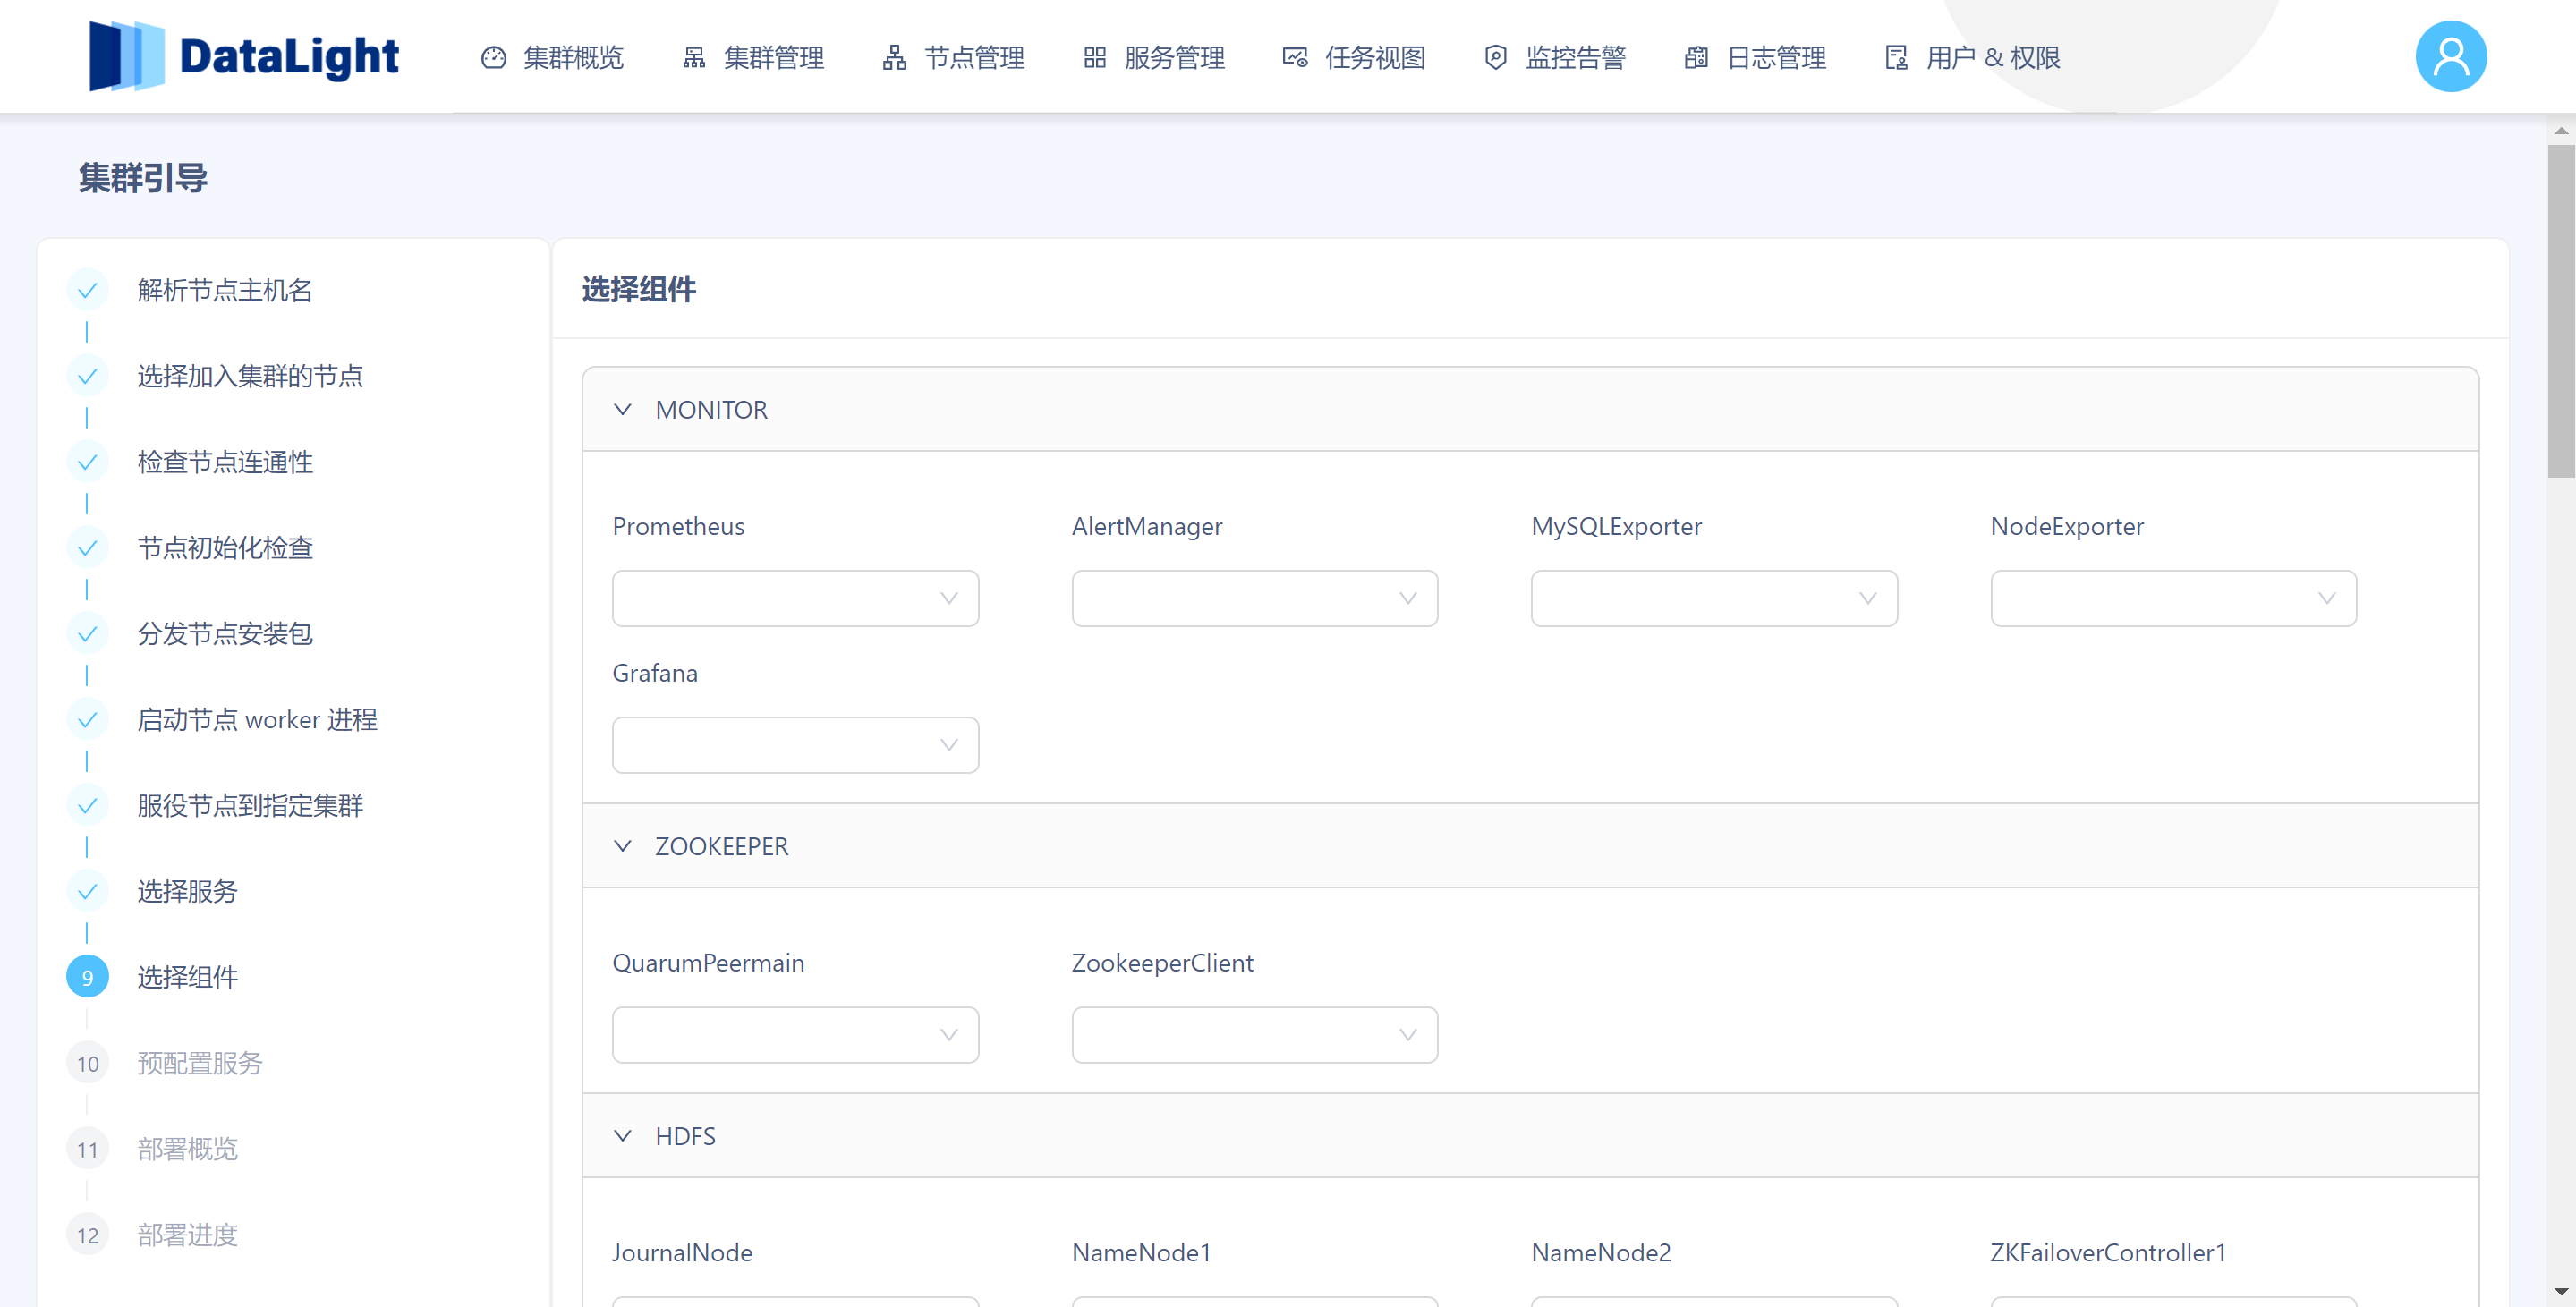
Task: Select the 启动节点 worker 进程 step label
Action: (257, 720)
